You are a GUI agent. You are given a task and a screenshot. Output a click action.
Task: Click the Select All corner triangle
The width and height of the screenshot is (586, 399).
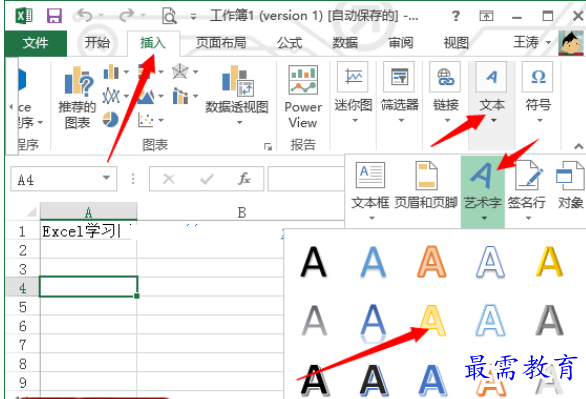point(31,212)
